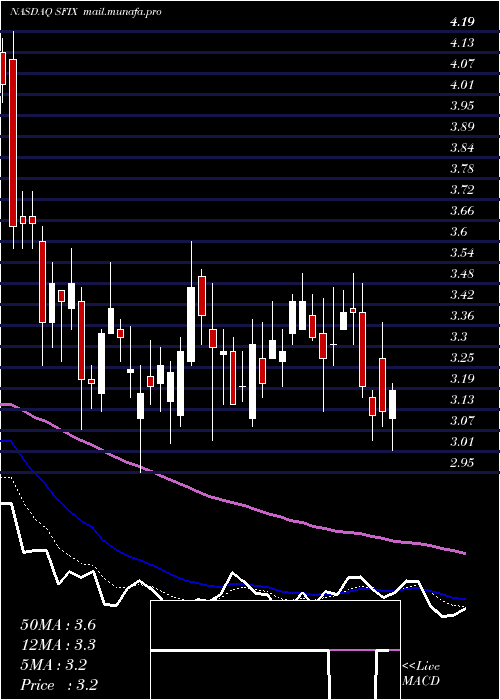Image resolution: width=500 pixels, height=700 pixels.
Task: Click the last white candlestick on the right
Action: point(392,404)
